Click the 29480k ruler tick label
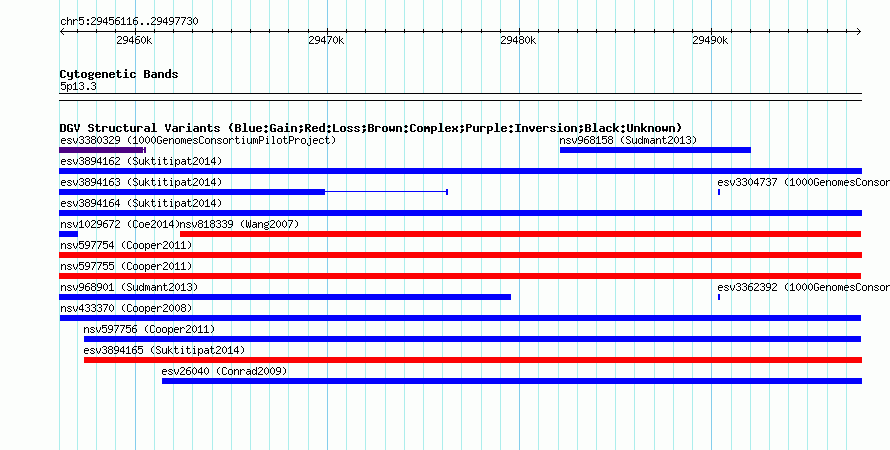 [518, 40]
